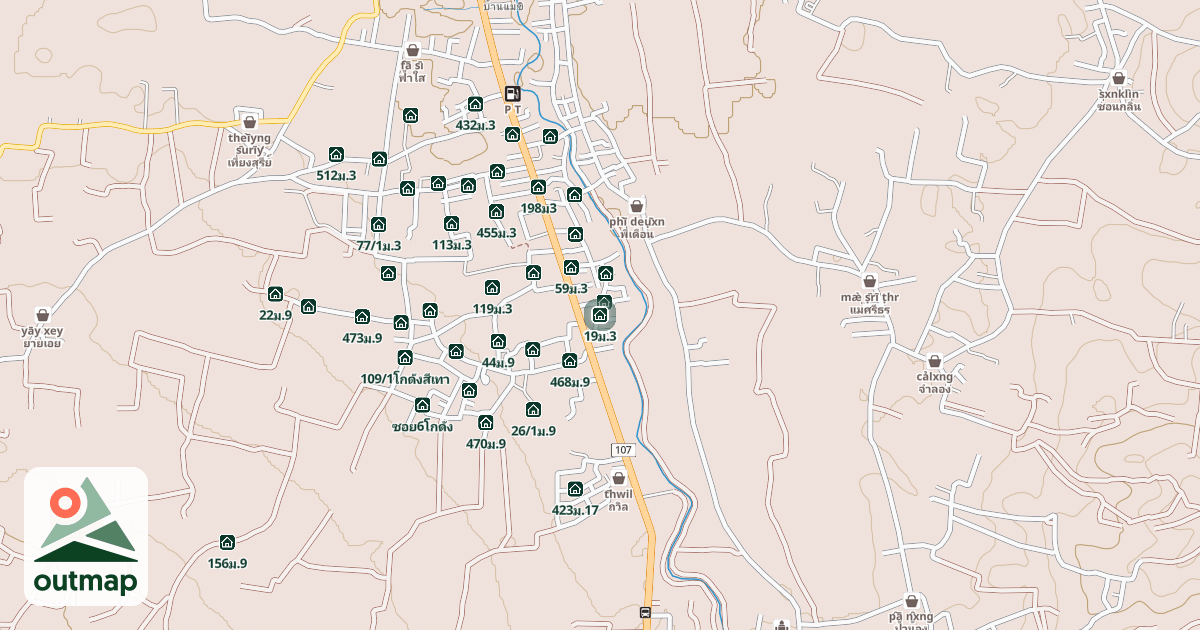Screen dimensions: 1200x630
Task: Open the house marker above 455ม.3
Action: tap(496, 211)
